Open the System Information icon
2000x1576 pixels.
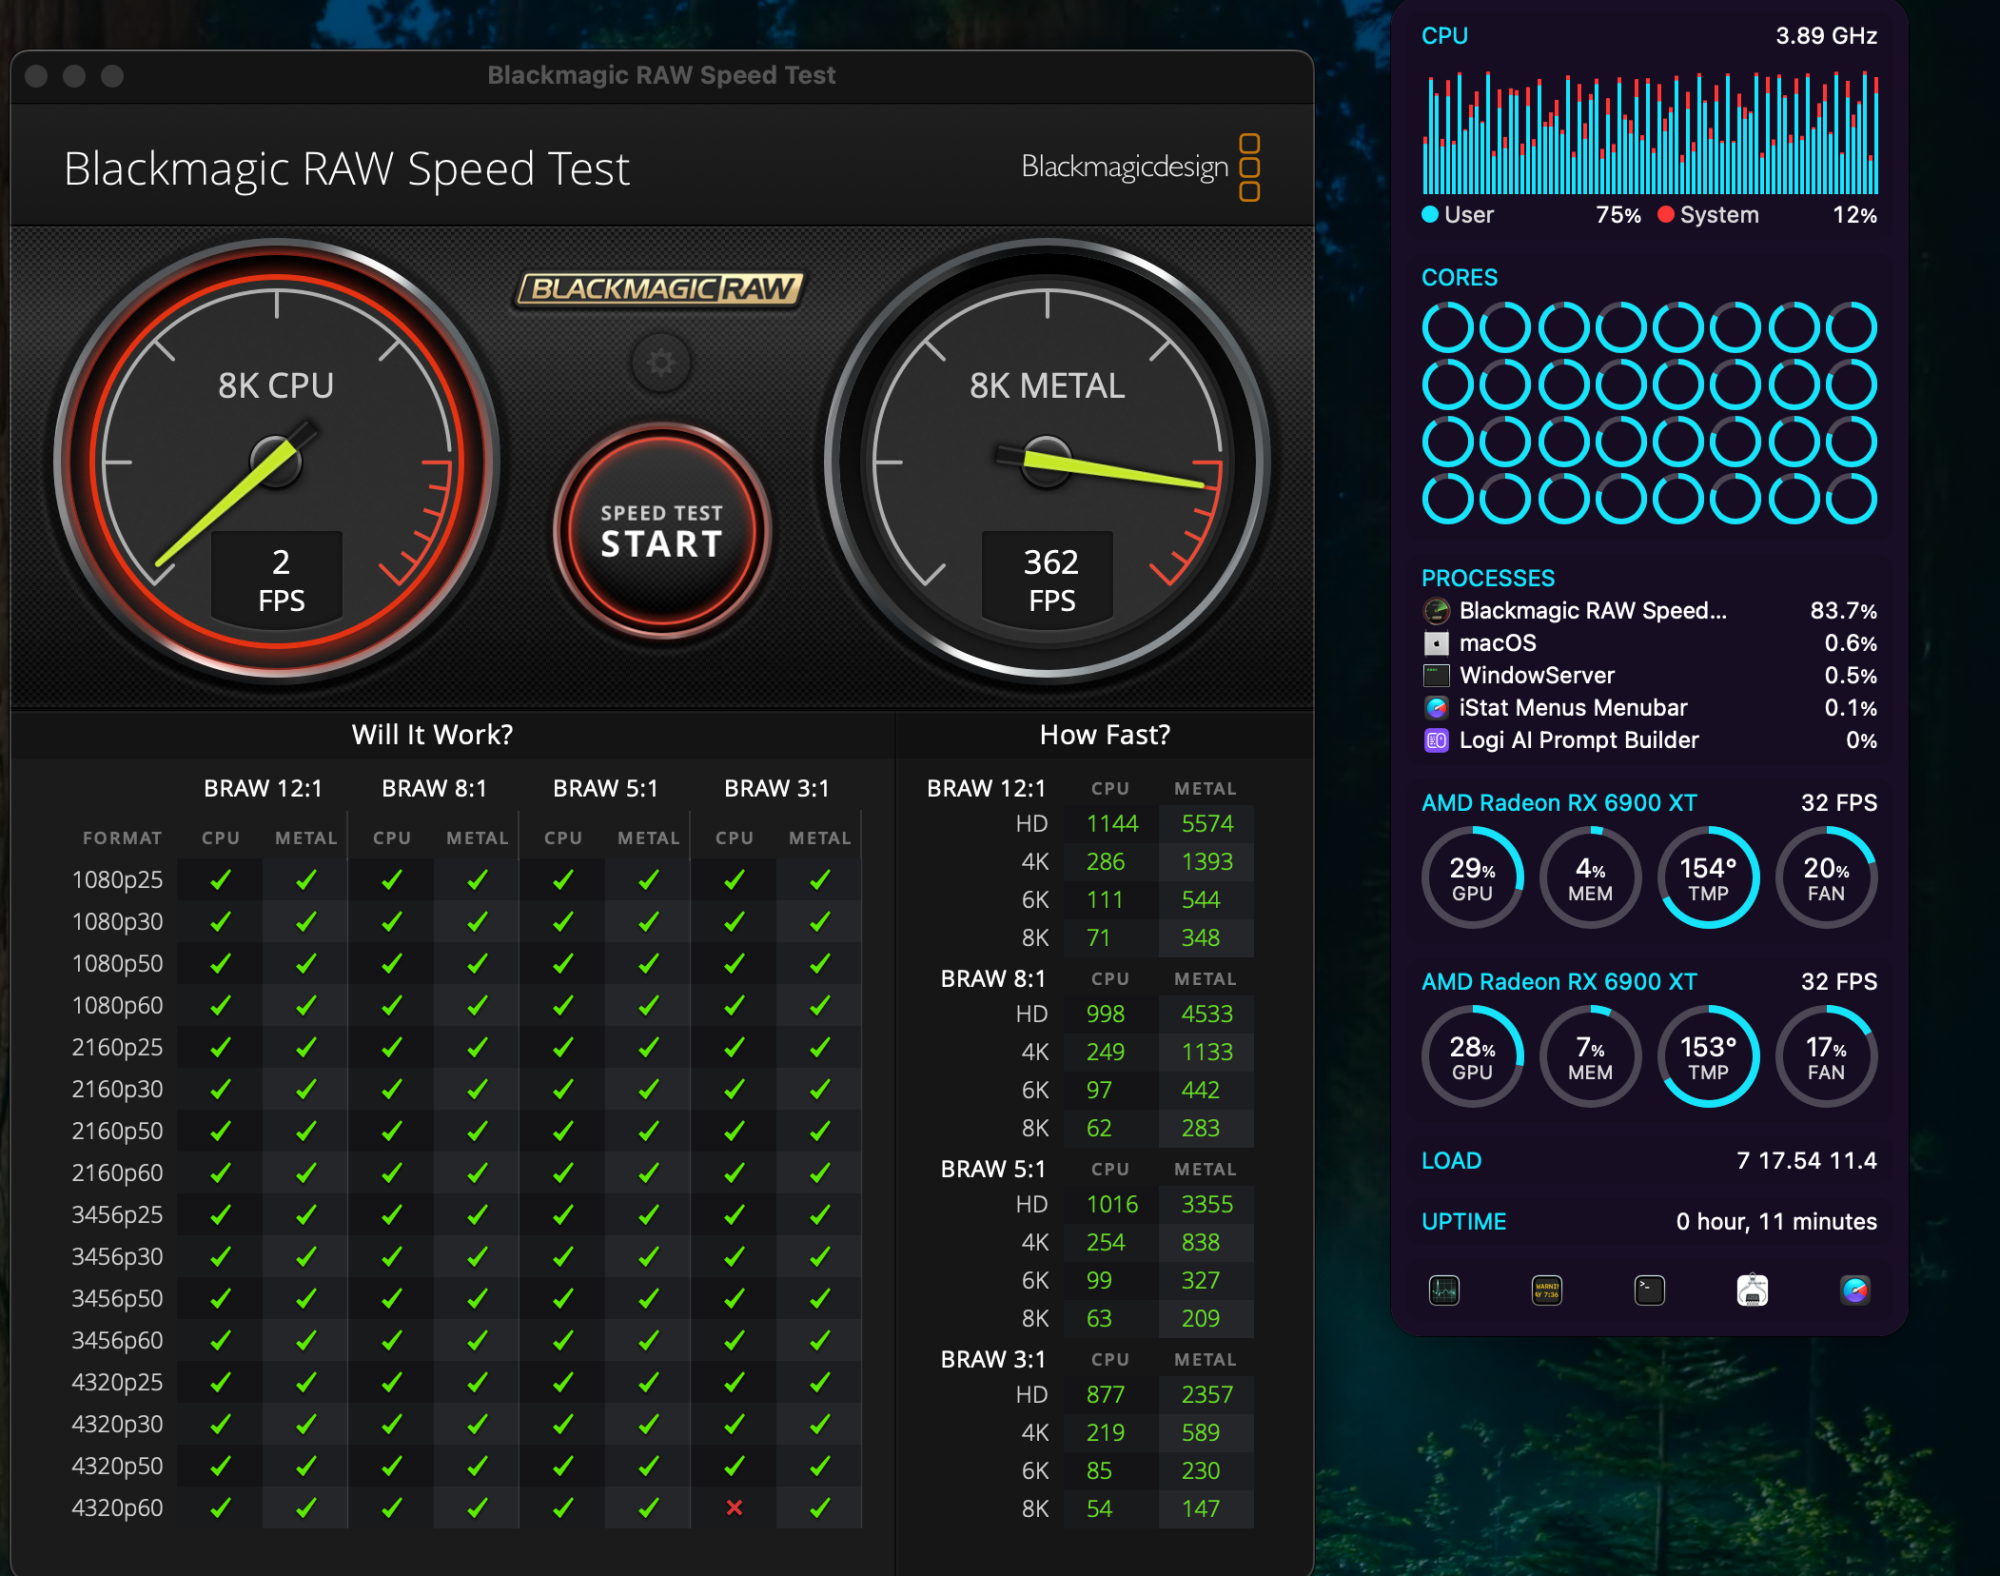1752,1290
